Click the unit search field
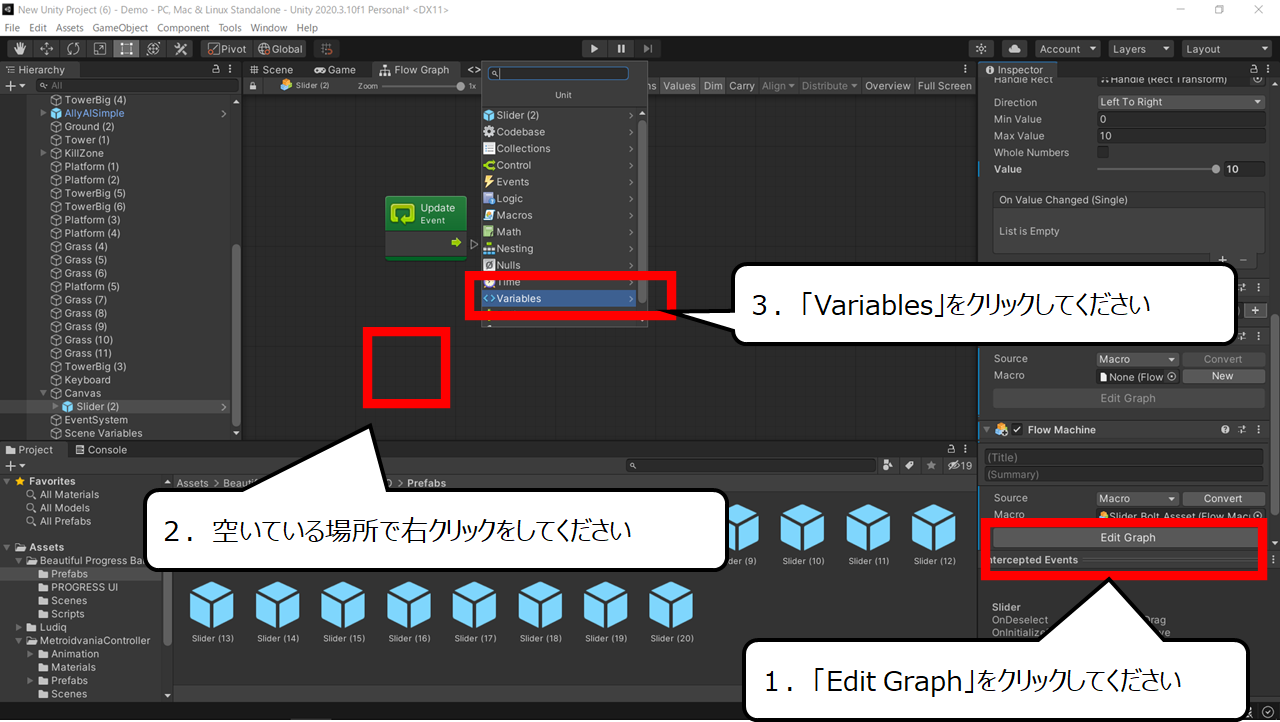 click(x=558, y=73)
